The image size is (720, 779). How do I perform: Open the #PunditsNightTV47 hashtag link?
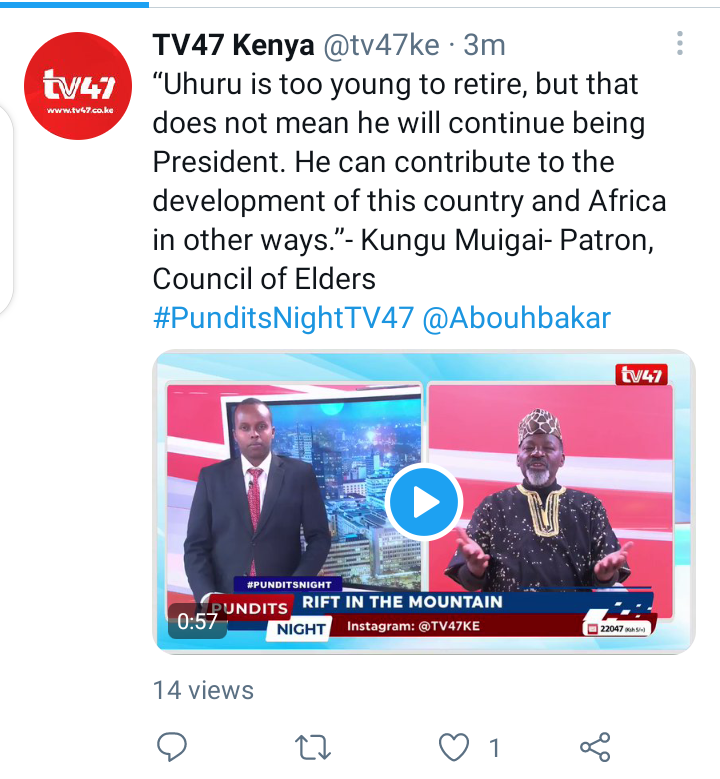[x=283, y=318]
